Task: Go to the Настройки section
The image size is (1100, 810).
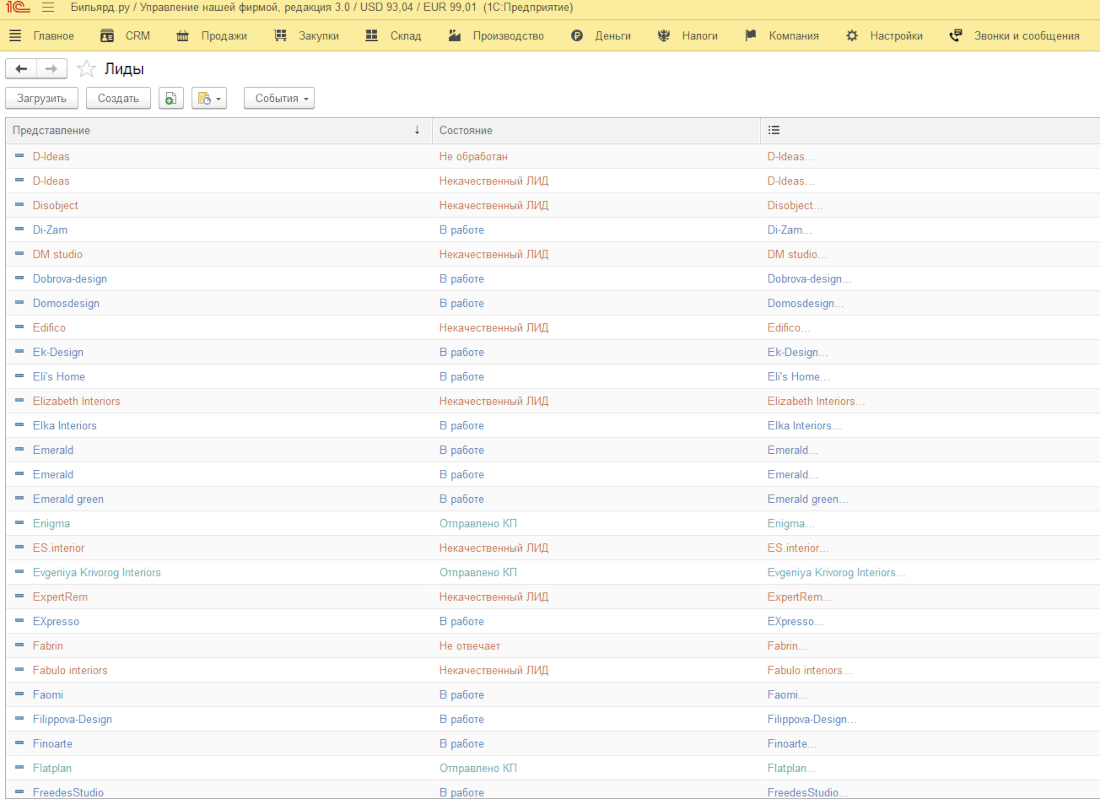Action: click(x=884, y=36)
